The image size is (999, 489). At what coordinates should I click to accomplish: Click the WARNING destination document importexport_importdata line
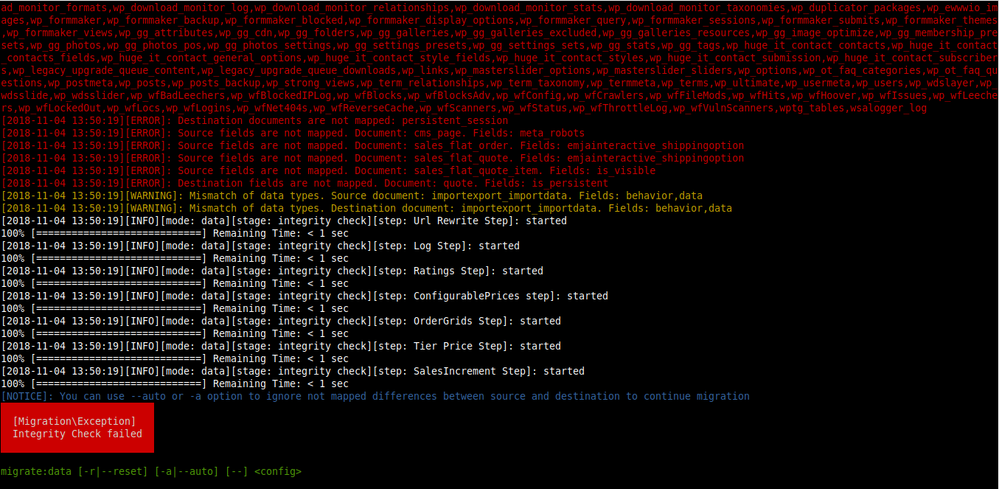tap(366, 208)
